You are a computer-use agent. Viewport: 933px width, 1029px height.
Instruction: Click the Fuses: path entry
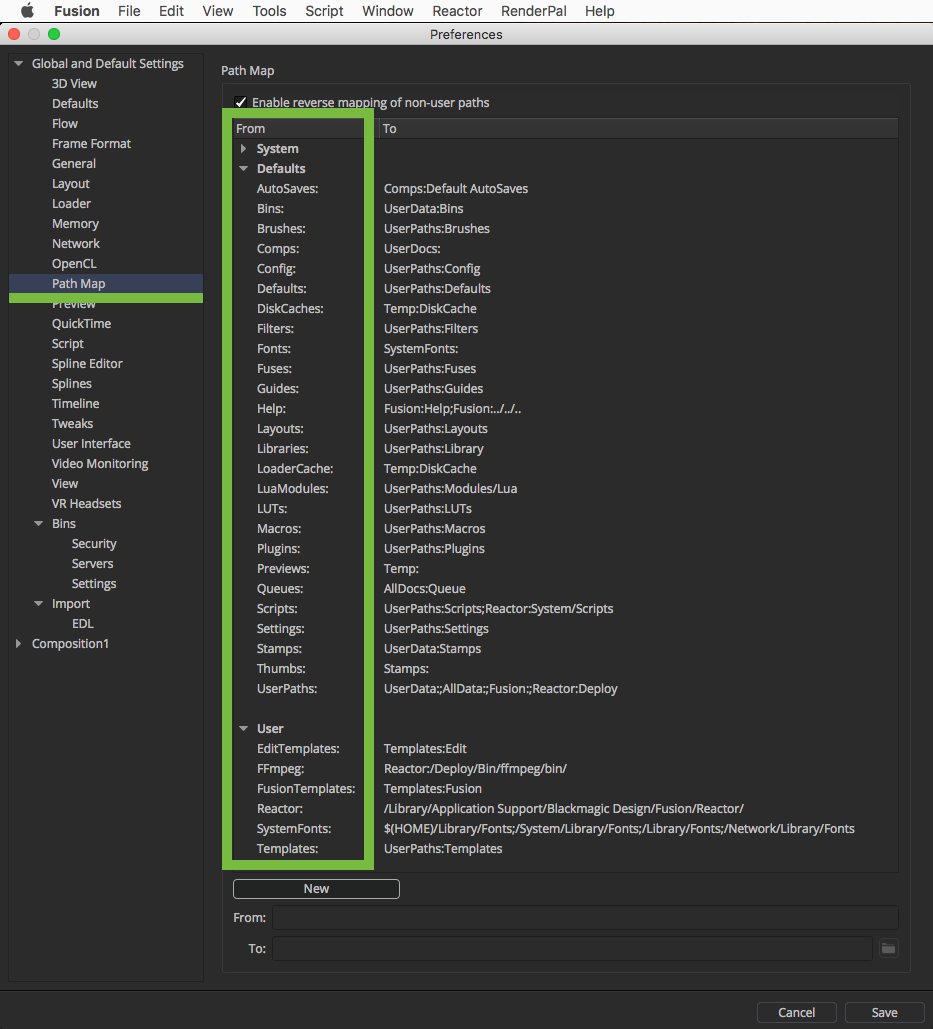tap(274, 369)
